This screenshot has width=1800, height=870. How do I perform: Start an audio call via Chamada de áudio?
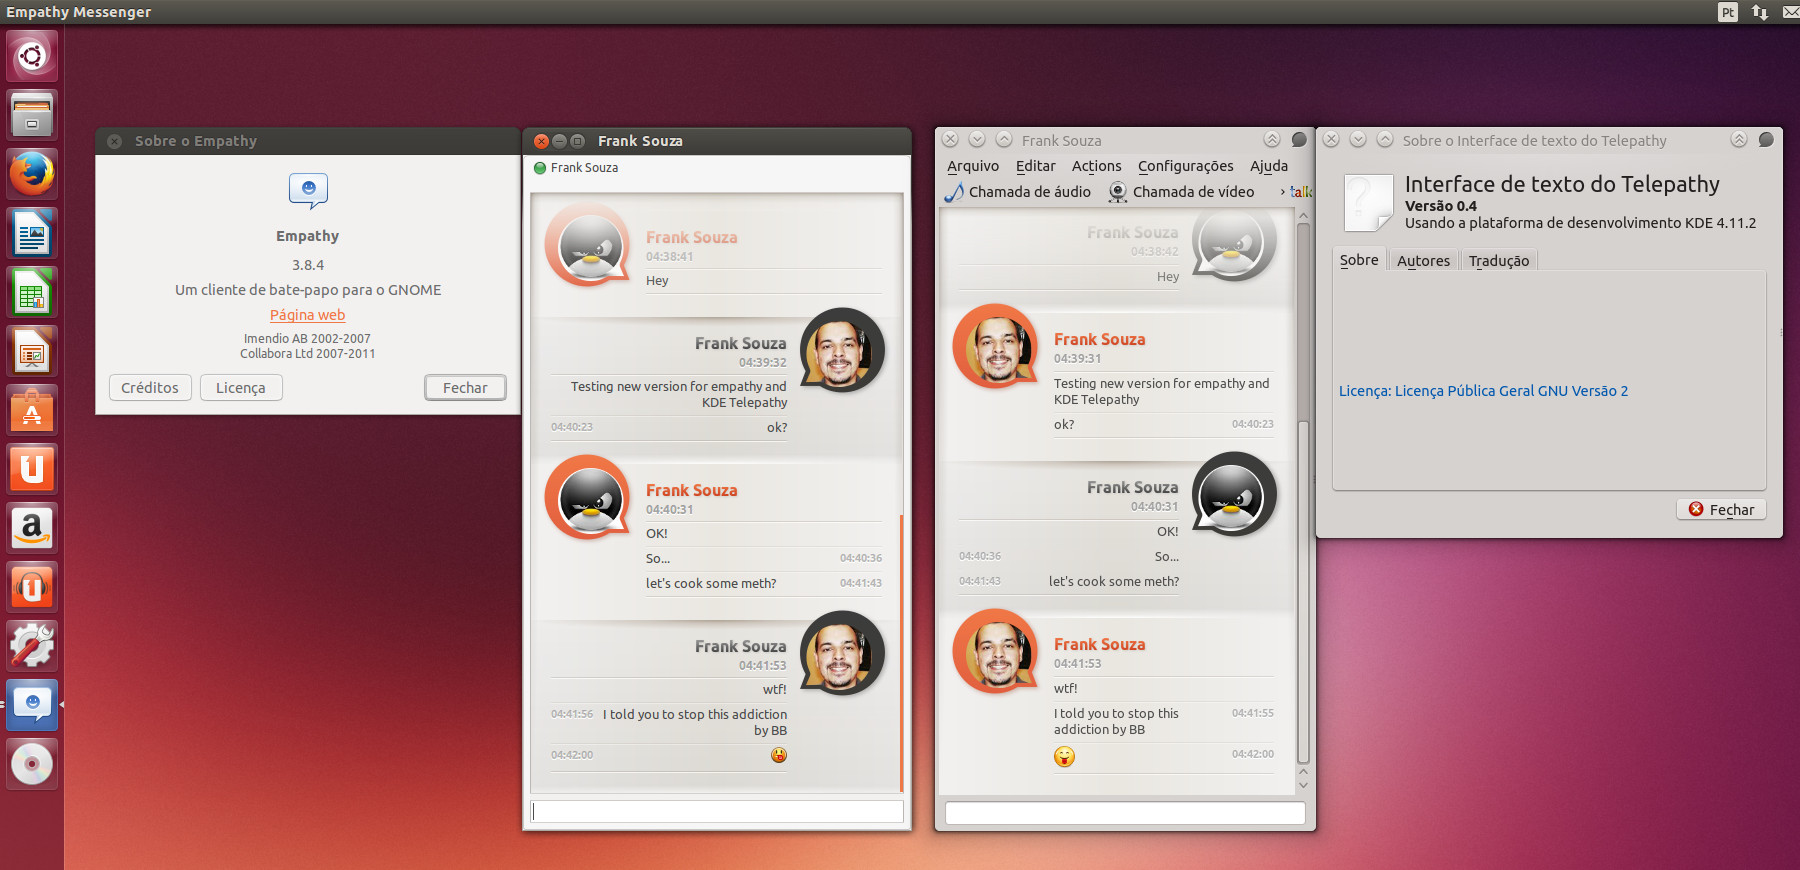coord(1018,192)
